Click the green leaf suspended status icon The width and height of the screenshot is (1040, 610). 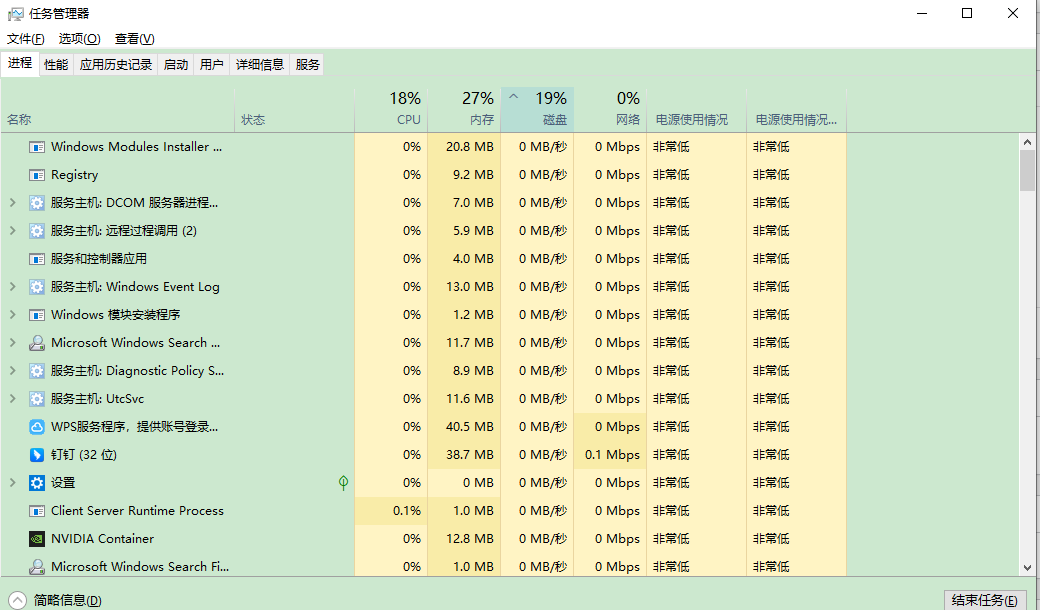pos(343,483)
